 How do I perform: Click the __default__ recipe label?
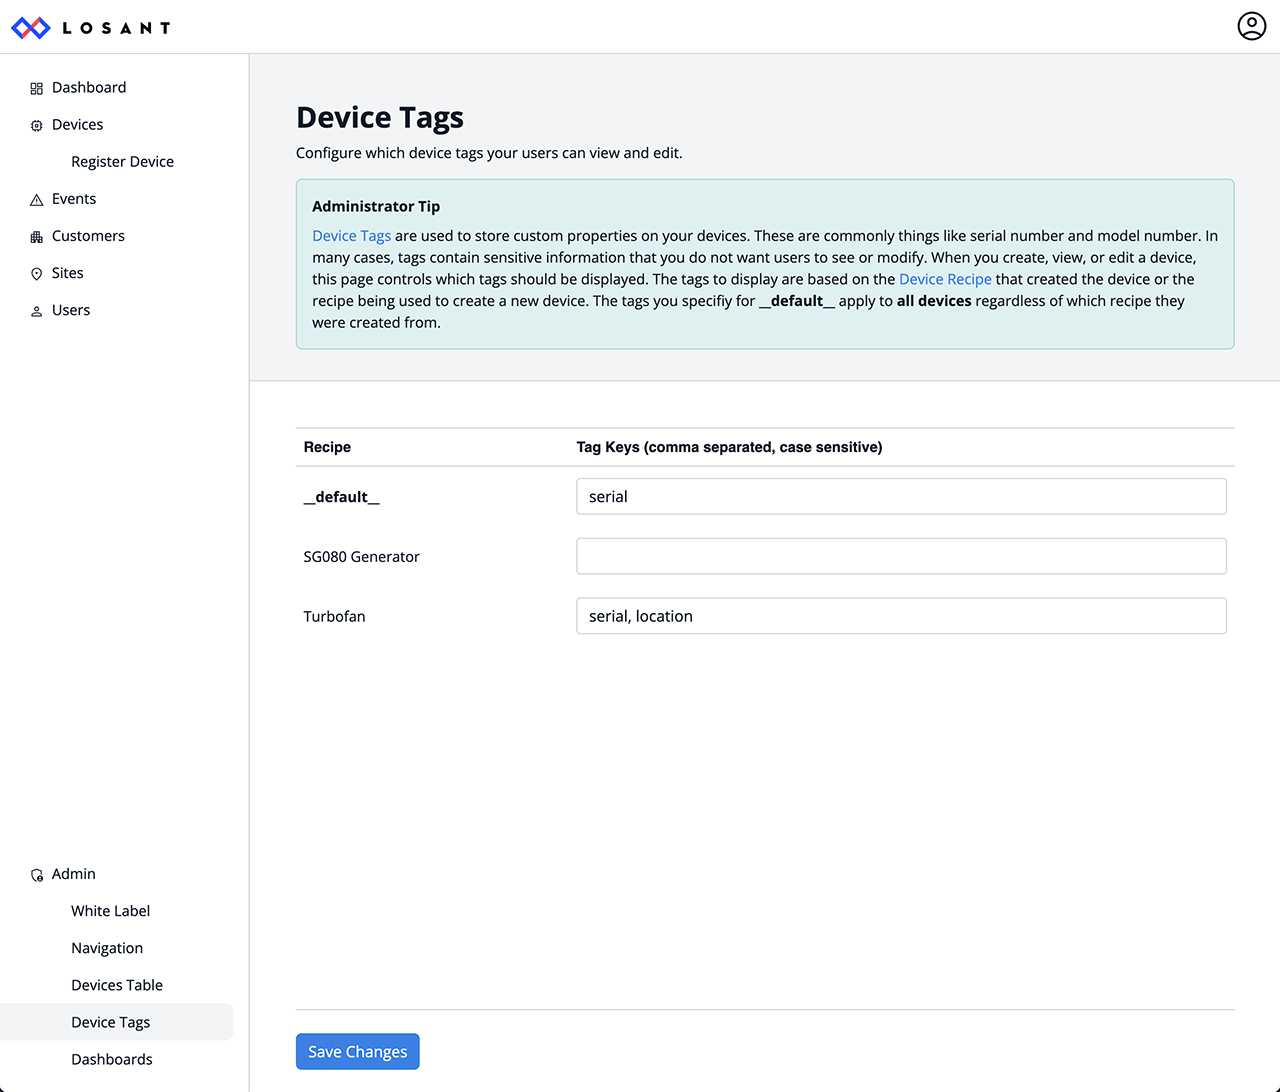coord(341,496)
